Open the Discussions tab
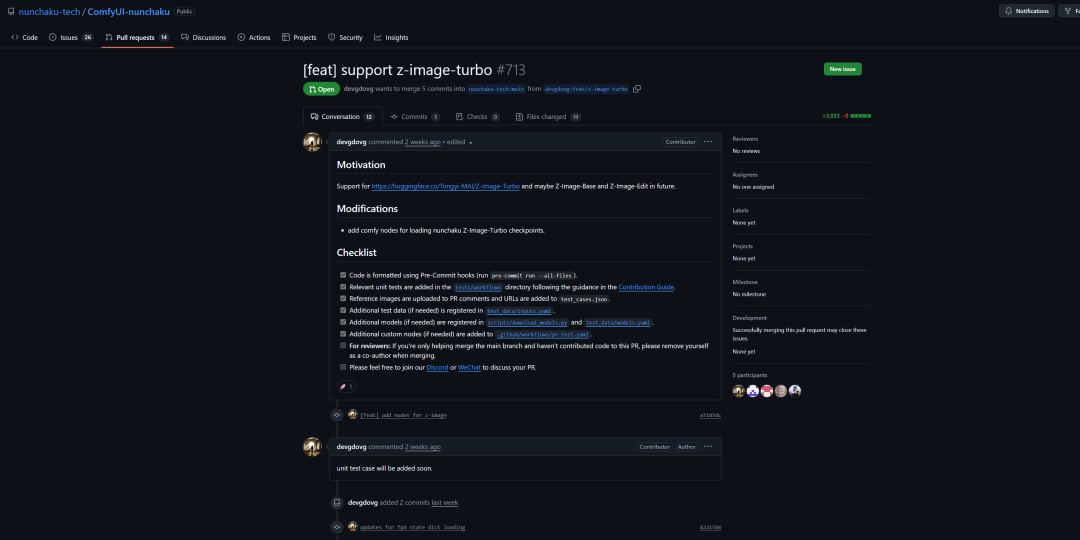Viewport: 1080px width, 540px height. pos(203,37)
